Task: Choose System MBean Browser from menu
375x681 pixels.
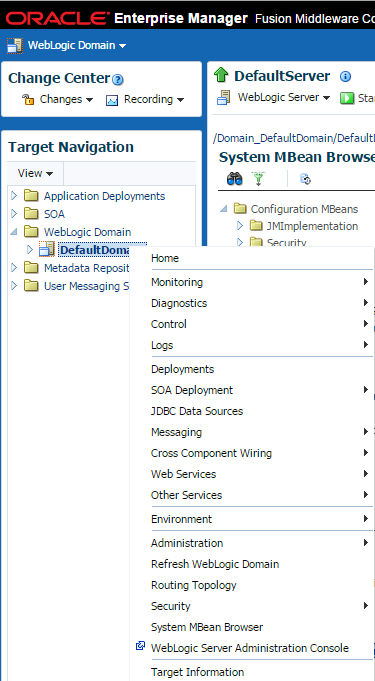Action: pyautogui.click(x=207, y=627)
